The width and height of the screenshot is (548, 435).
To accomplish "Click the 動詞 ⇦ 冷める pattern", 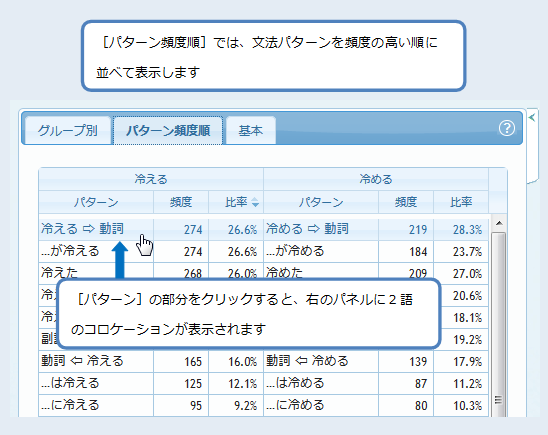I will click(308, 361).
